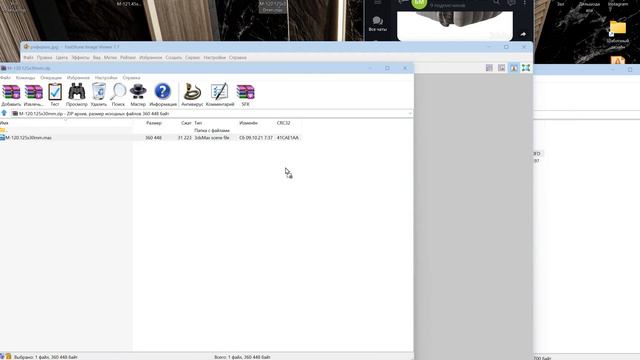Expand the archive path address dropdown
This screenshot has width=640, height=360.
pyautogui.click(x=410, y=113)
